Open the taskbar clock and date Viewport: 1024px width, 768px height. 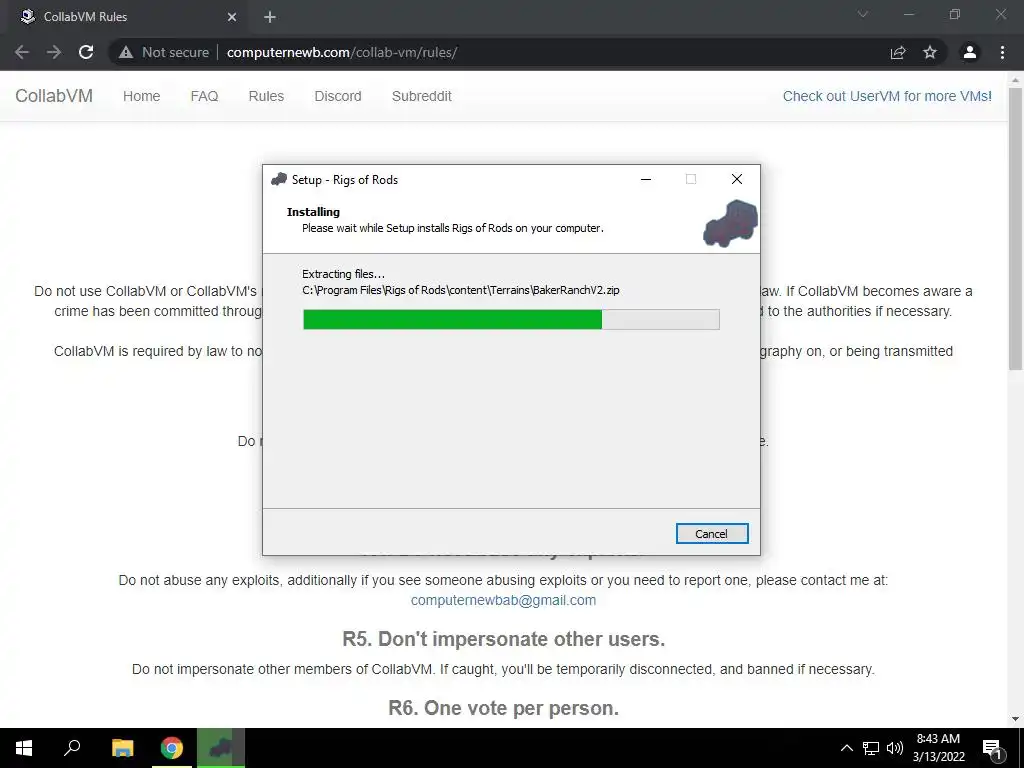tap(938, 748)
